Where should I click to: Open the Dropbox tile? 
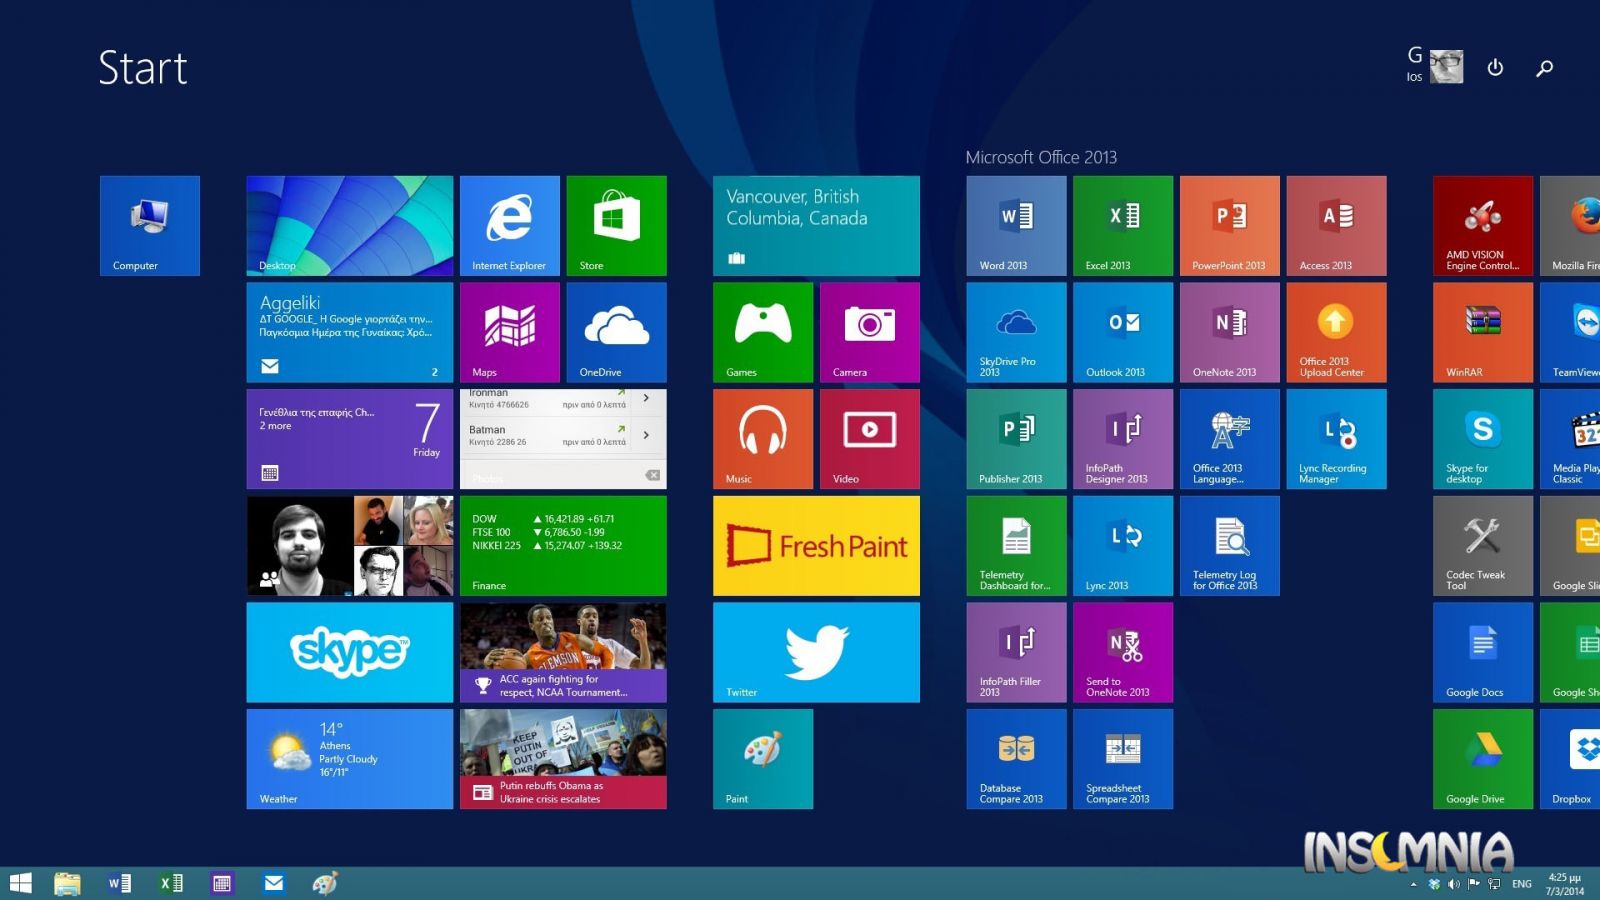[x=1571, y=759]
